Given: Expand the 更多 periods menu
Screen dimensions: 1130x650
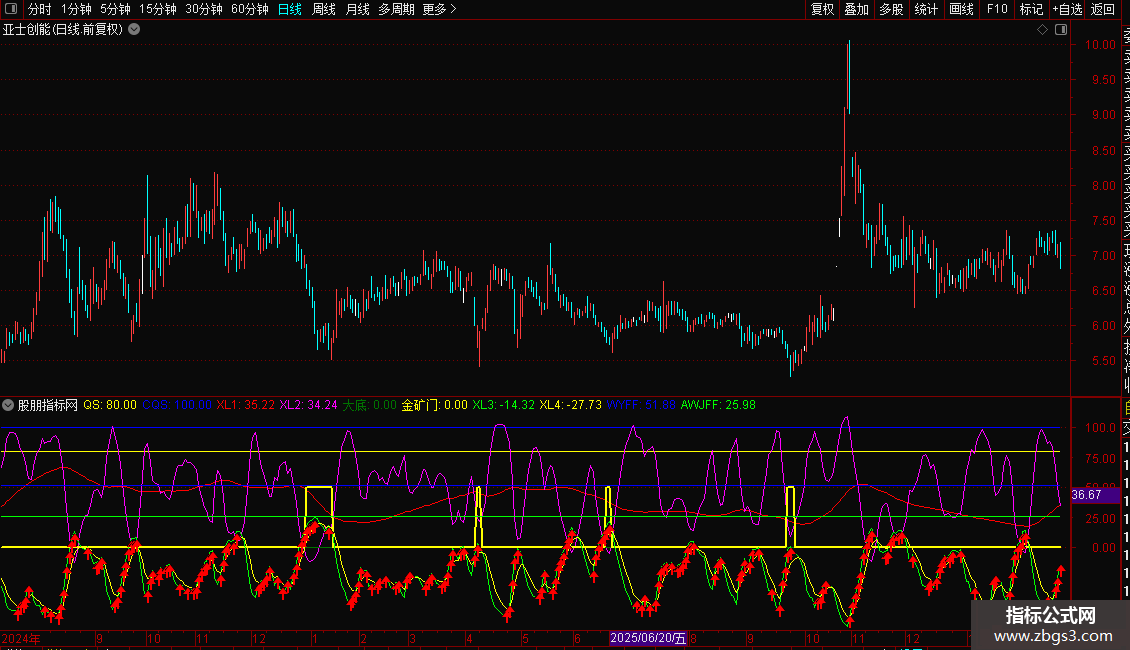Looking at the screenshot, I should point(439,9).
